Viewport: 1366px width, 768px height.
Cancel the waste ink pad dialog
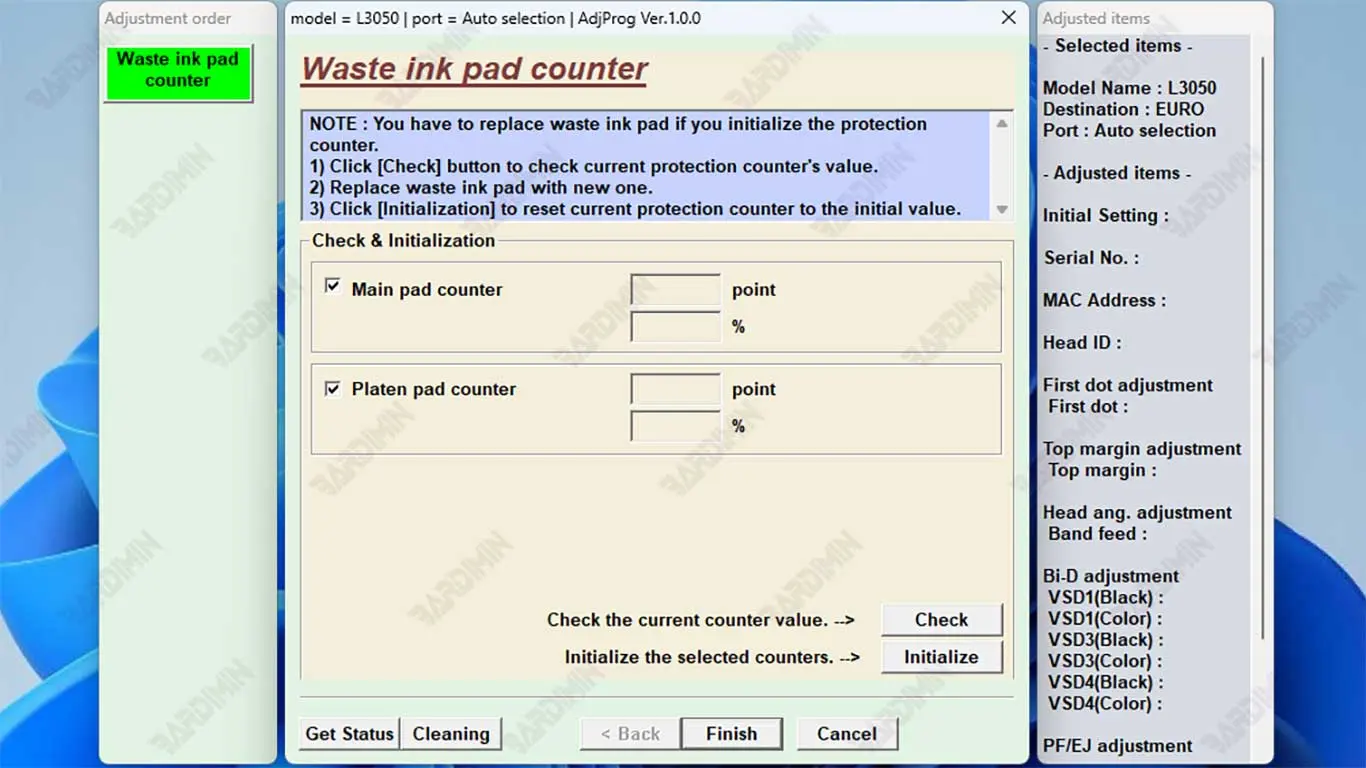(x=846, y=733)
